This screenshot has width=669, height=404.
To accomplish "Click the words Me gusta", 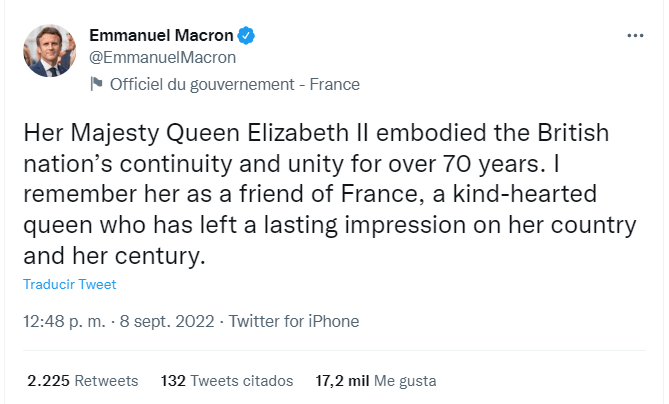I will point(405,381).
